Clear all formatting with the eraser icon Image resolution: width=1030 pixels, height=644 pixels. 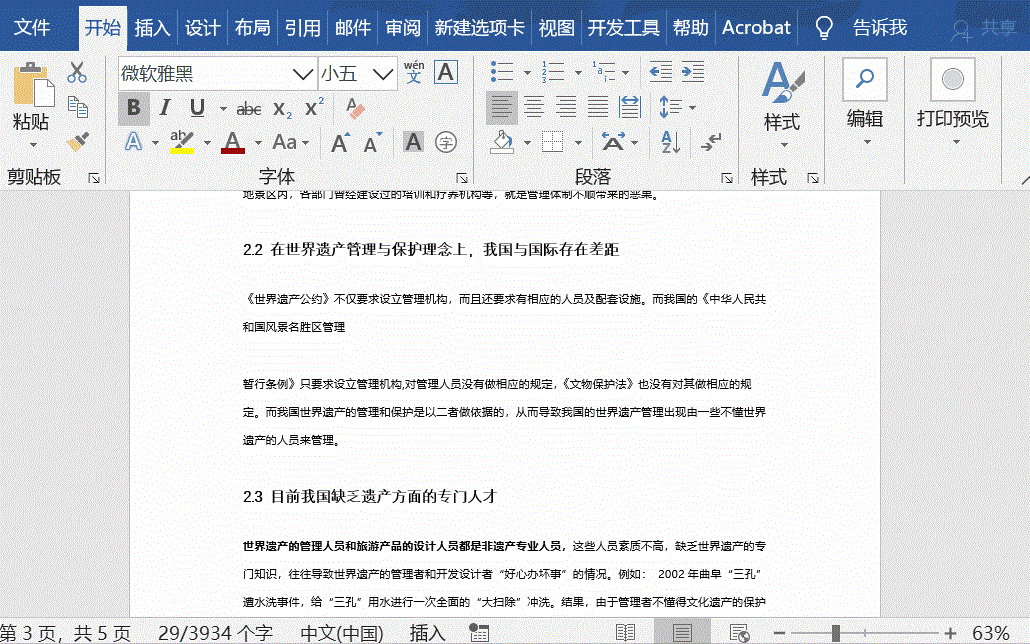(354, 108)
